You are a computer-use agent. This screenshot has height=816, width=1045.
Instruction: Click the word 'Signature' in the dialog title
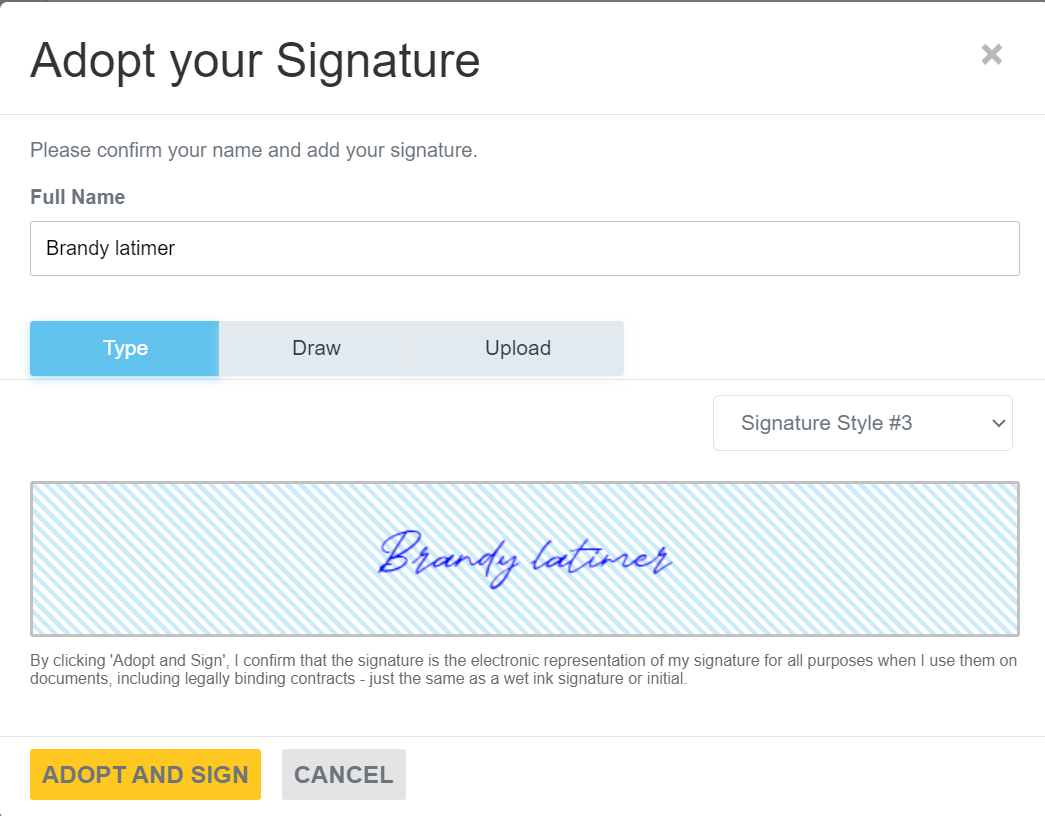[x=378, y=62]
